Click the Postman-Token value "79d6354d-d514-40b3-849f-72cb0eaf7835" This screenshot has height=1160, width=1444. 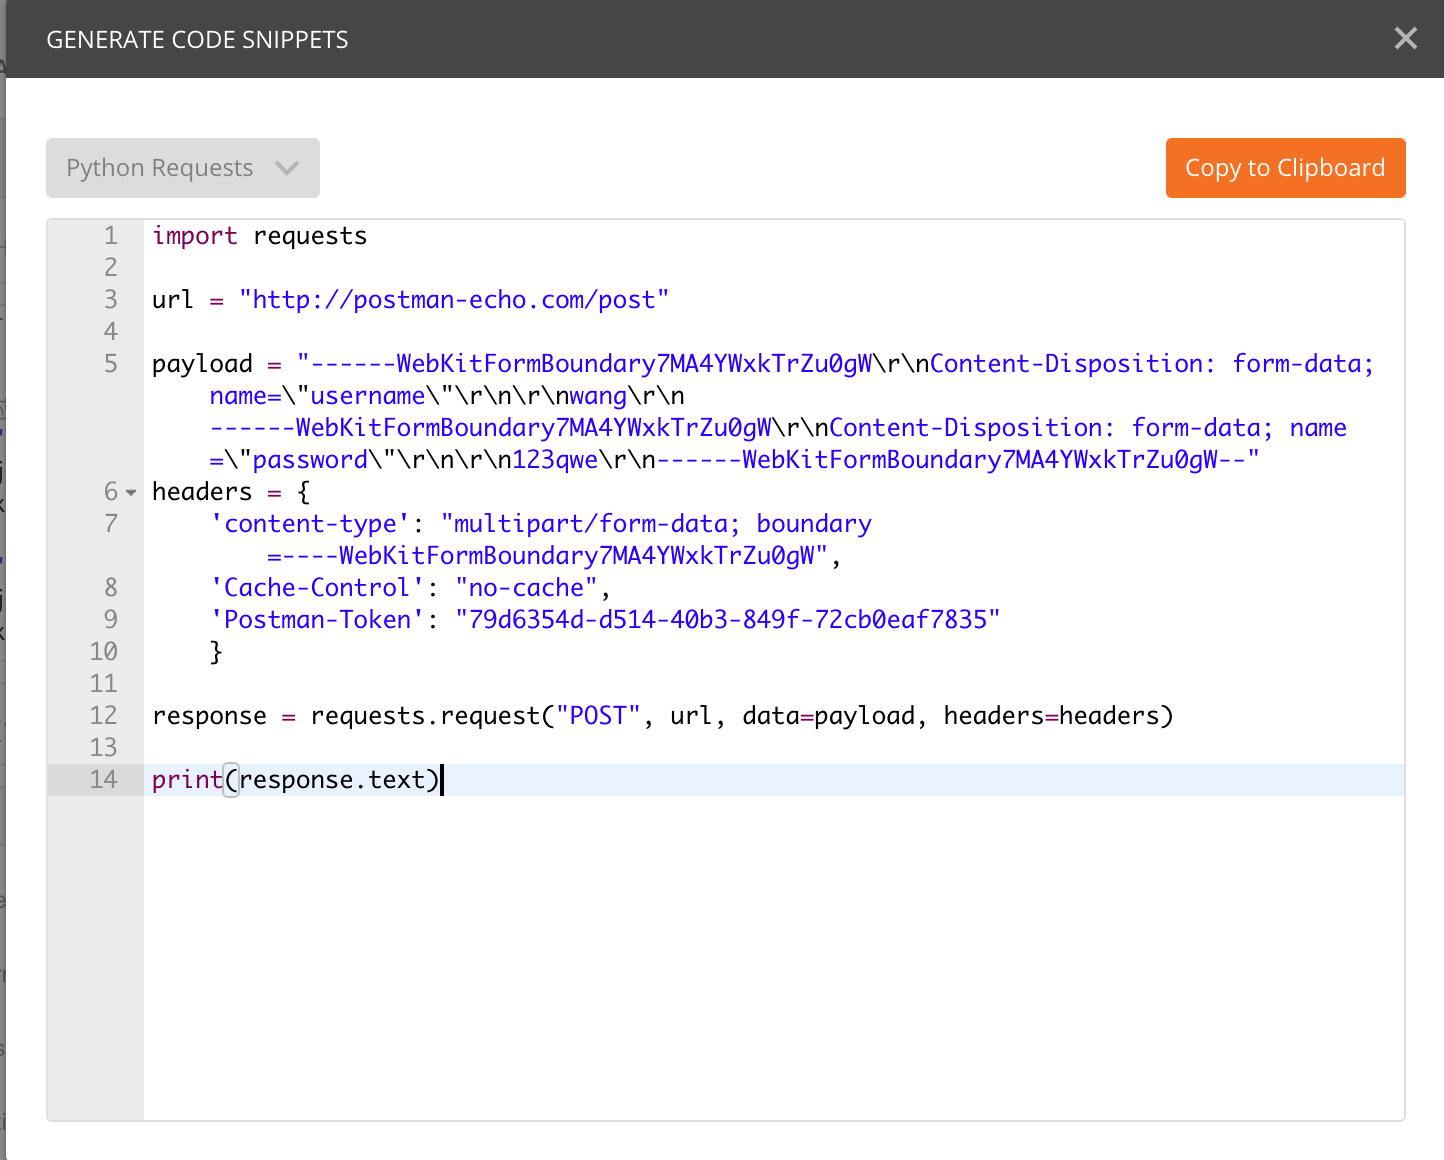(727, 620)
